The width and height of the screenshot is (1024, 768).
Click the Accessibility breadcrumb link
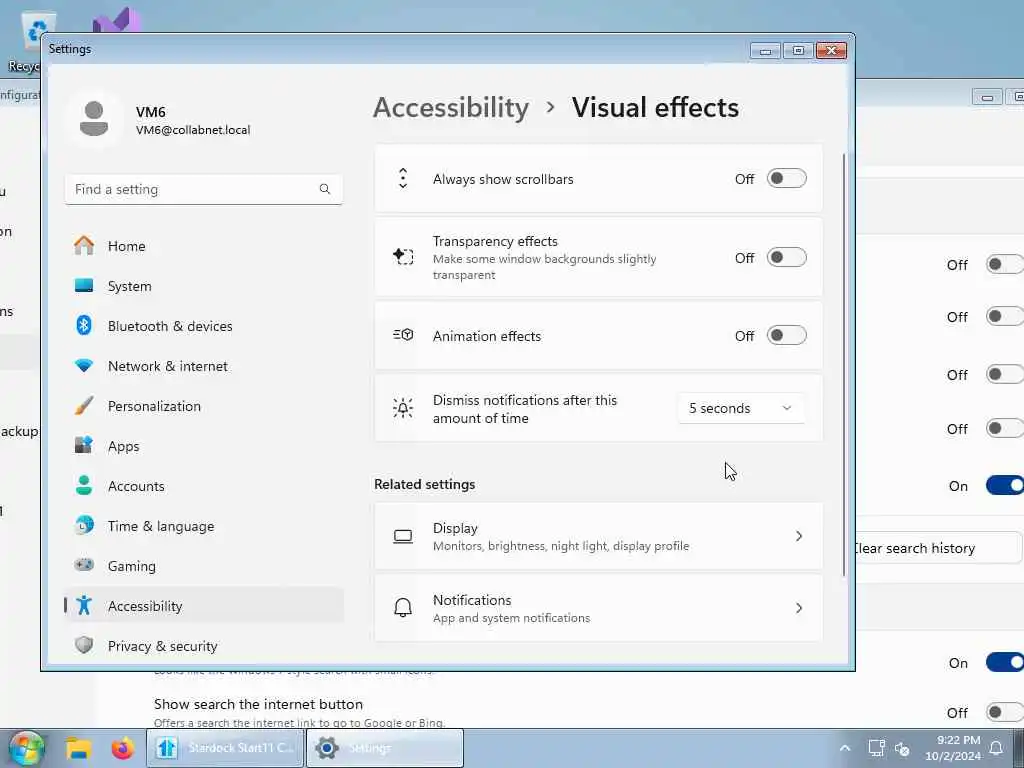(451, 108)
